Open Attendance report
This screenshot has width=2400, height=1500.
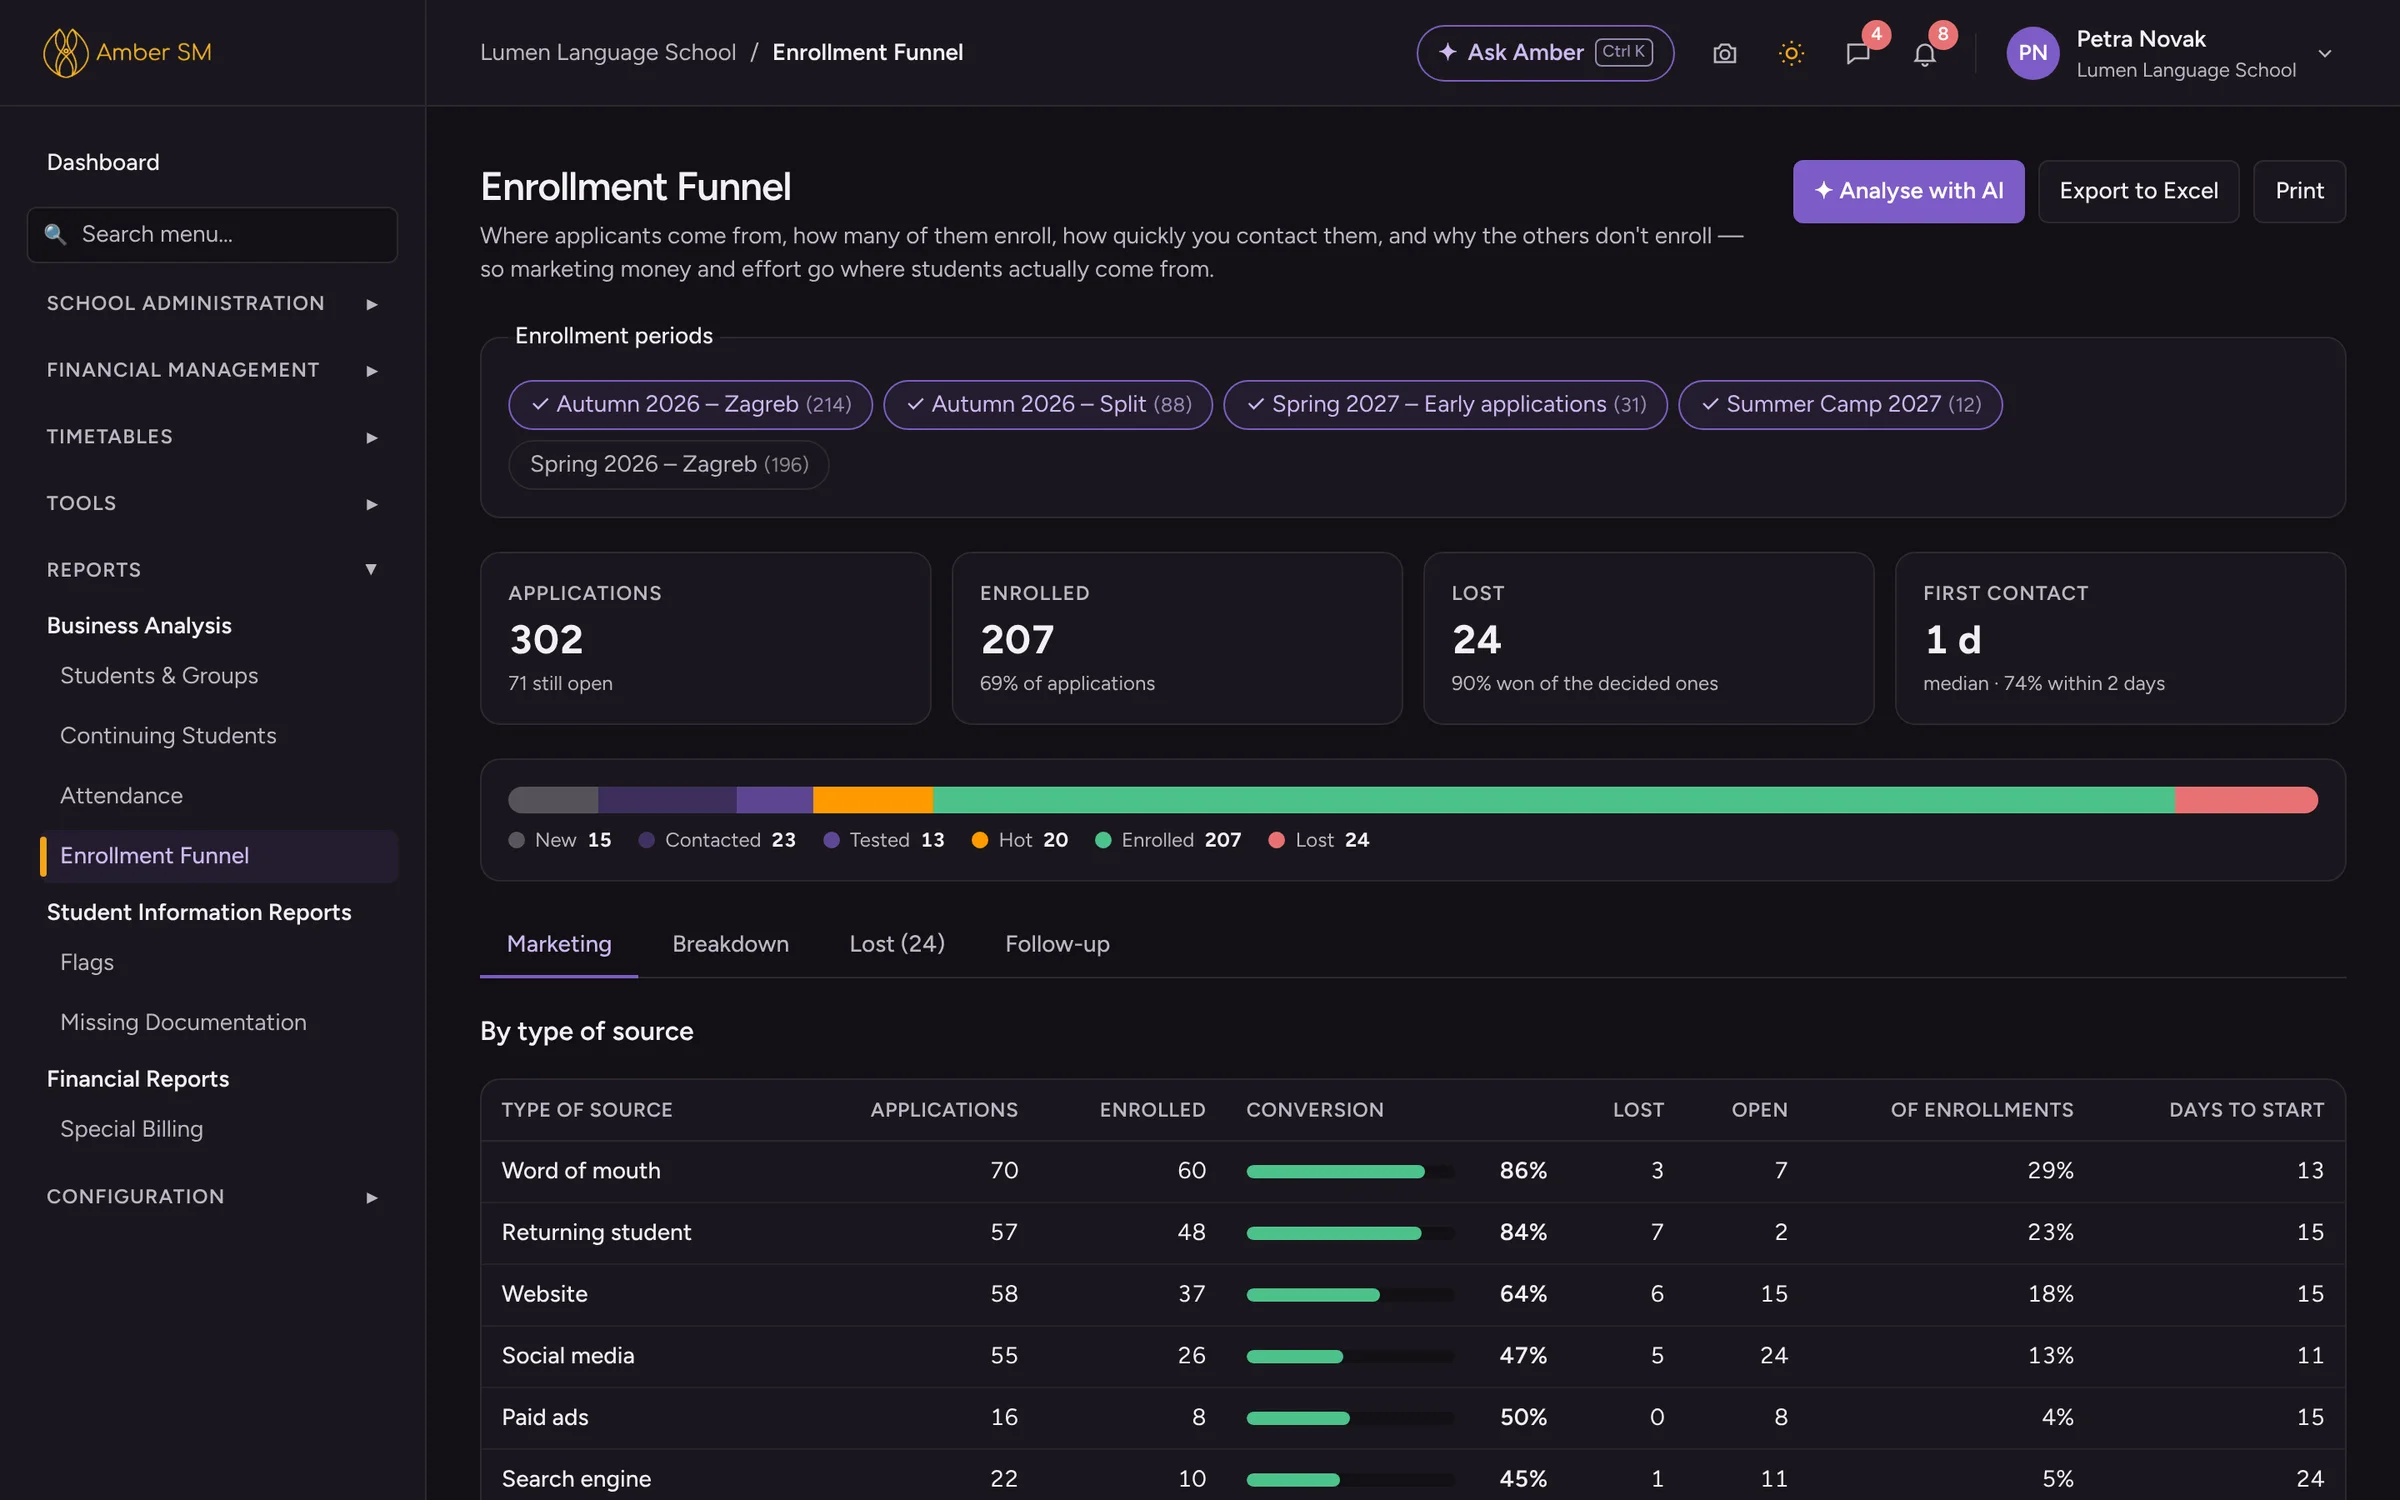(x=121, y=795)
